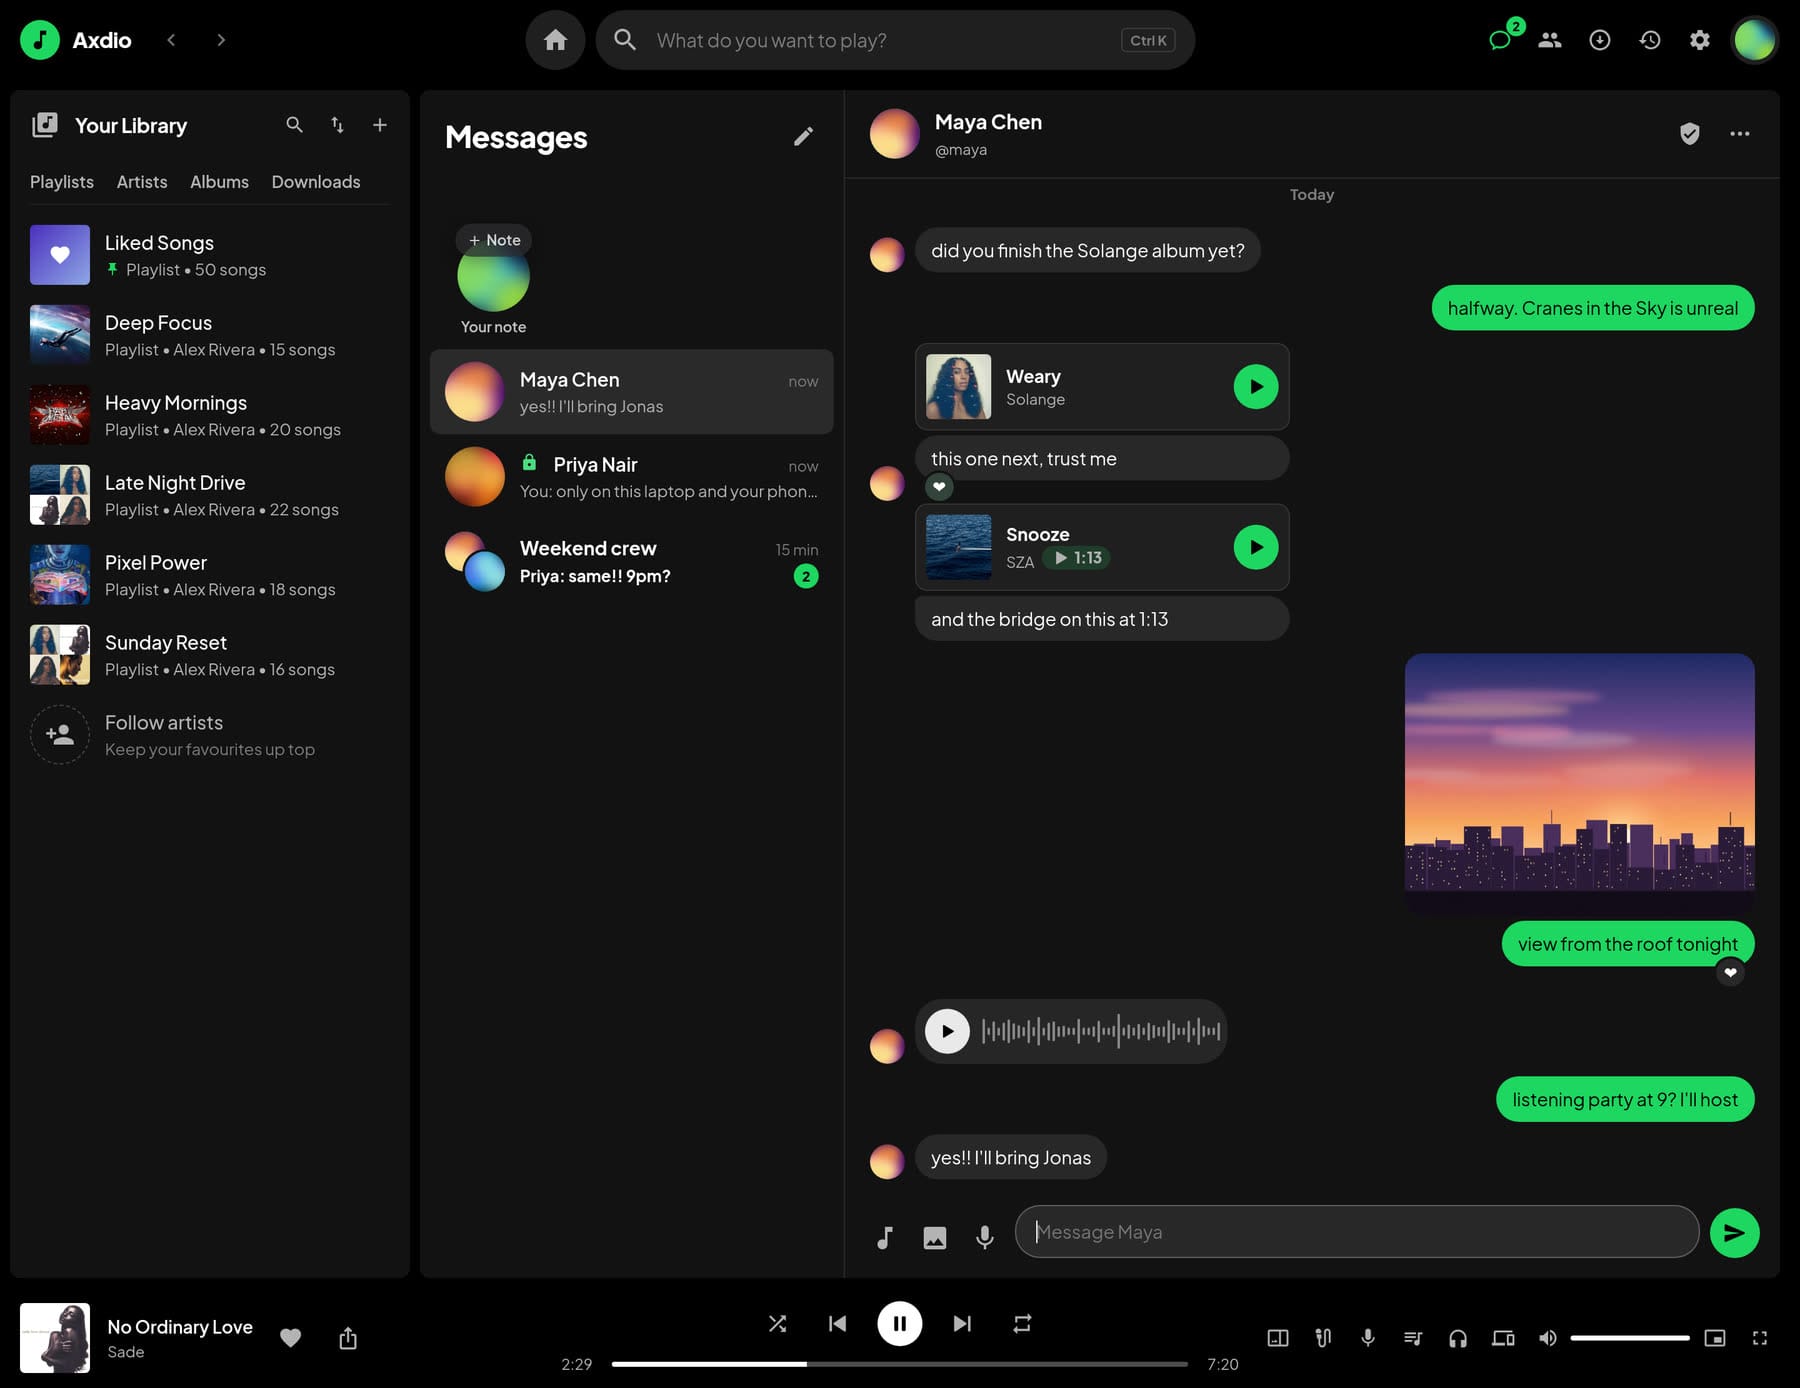This screenshot has width=1800, height=1388.
Task: Toggle lyrics microphone icon in player
Action: [x=1368, y=1338]
